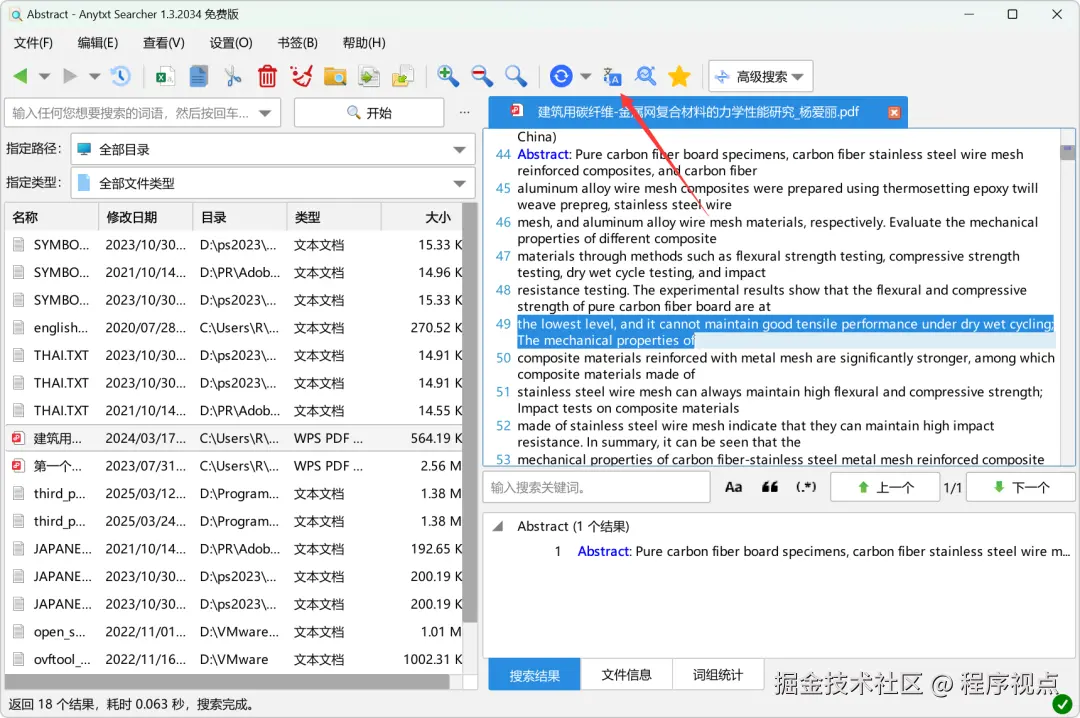The image size is (1080, 718).
Task: Click the folder search icon
Action: coord(335,76)
